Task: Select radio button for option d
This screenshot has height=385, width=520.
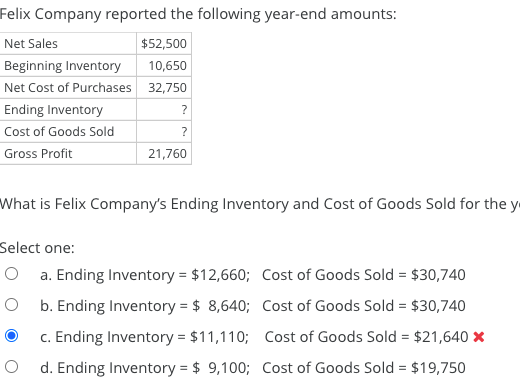Action: pyautogui.click(x=12, y=367)
